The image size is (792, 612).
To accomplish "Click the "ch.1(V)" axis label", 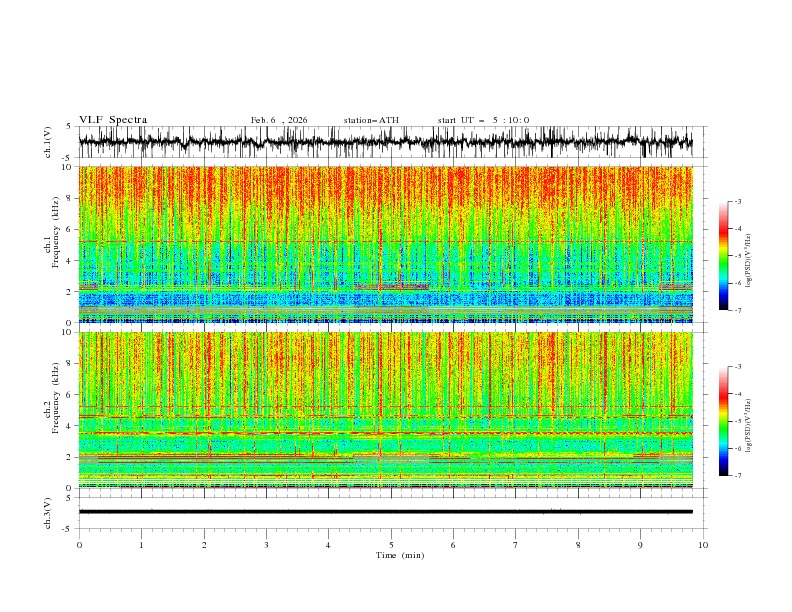I will point(48,142).
